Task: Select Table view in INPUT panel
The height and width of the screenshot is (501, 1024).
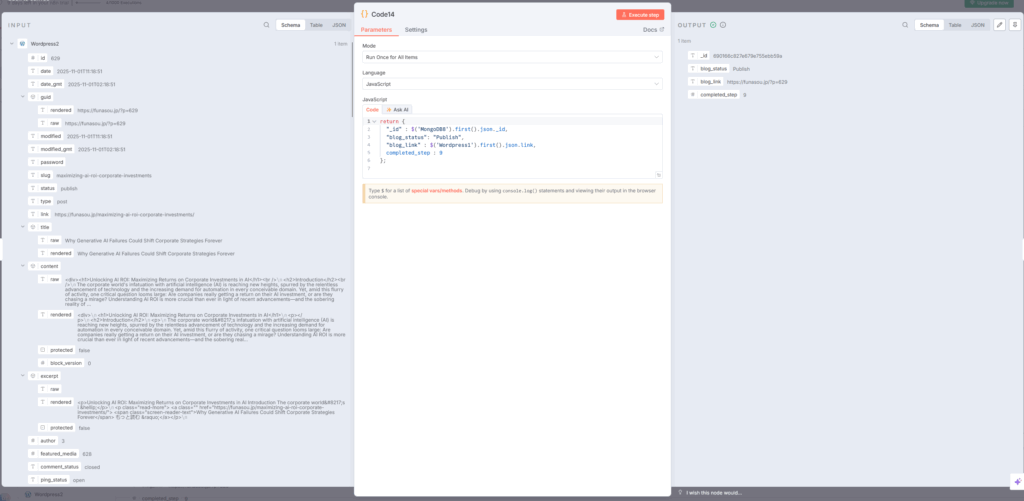Action: [316, 24]
